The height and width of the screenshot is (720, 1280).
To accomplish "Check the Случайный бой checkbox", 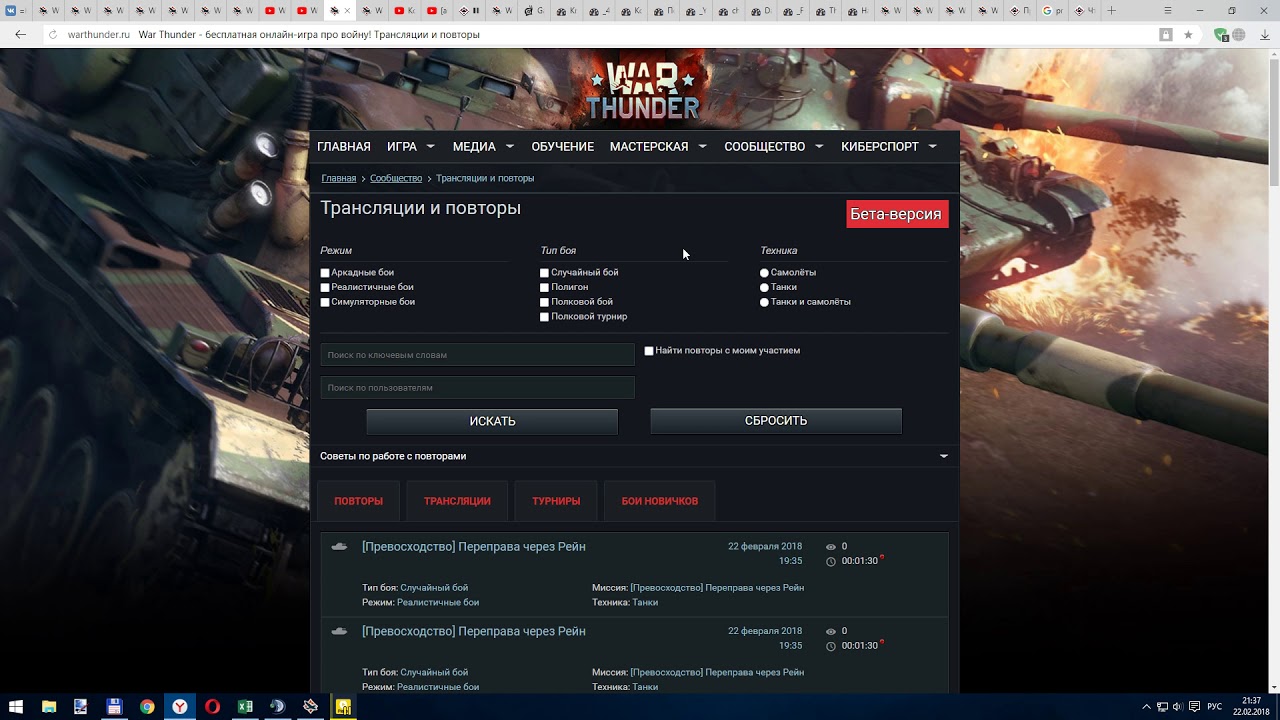I will (x=544, y=273).
